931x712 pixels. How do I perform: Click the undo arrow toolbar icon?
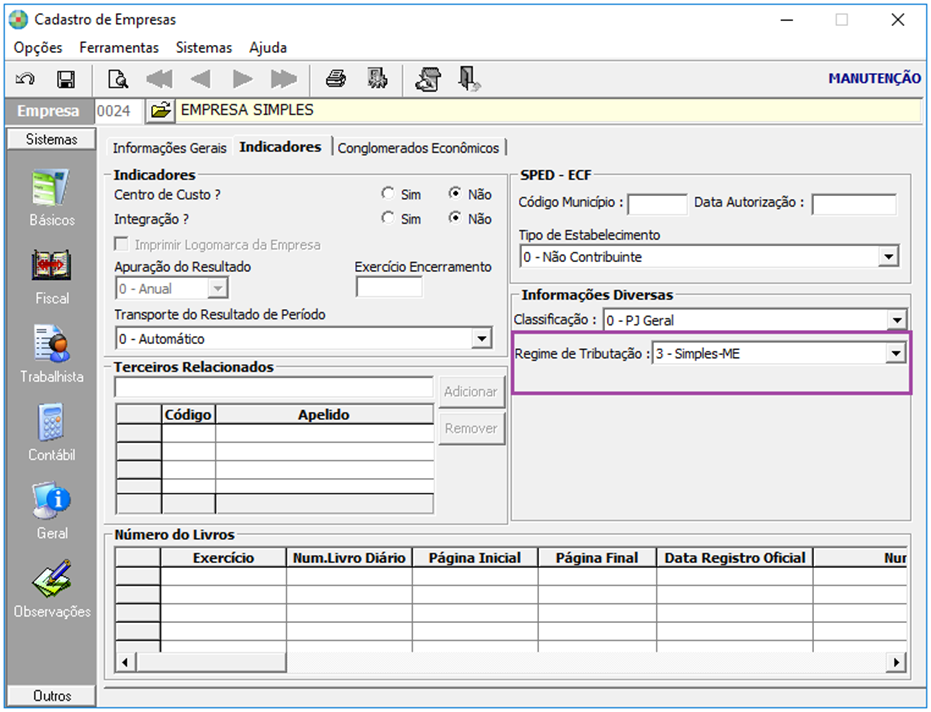point(25,78)
